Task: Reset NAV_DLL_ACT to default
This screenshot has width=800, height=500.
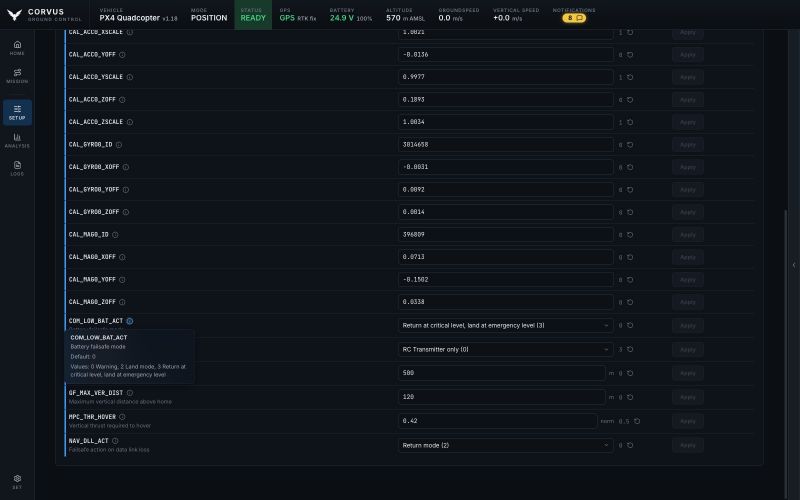Action: coord(630,445)
